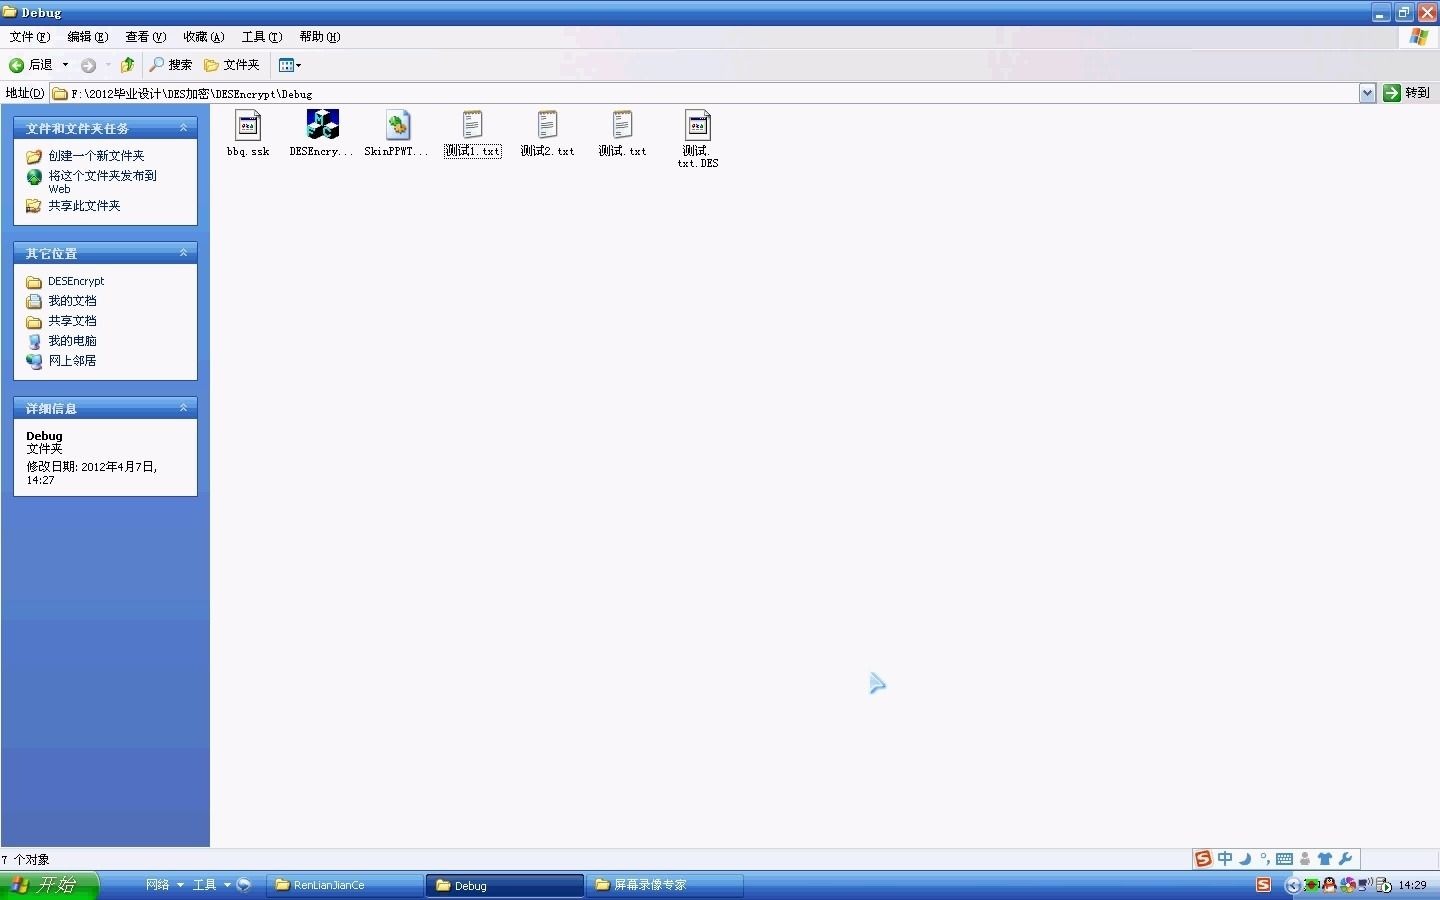The height and width of the screenshot is (900, 1440).
Task: Click the 转到 (Go) button
Action: [1407, 93]
